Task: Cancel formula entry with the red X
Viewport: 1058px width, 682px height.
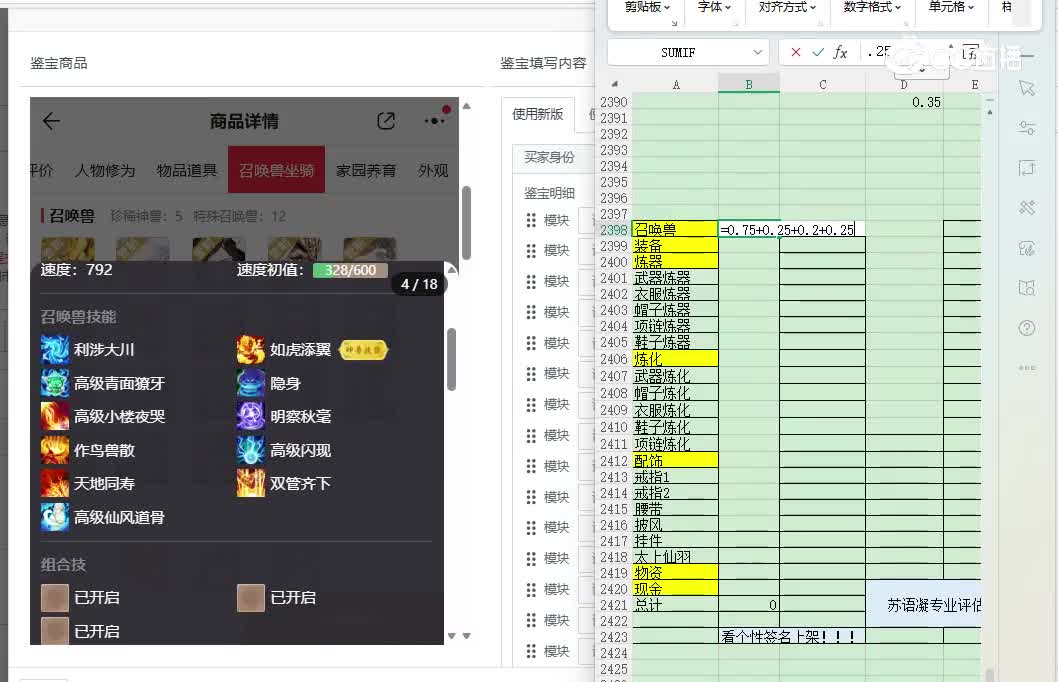Action: coord(796,52)
